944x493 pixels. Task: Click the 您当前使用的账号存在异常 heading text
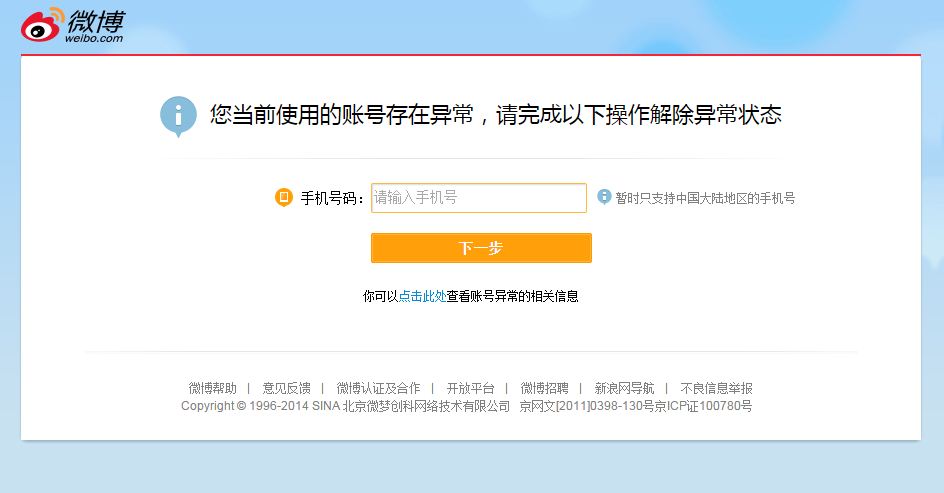point(341,115)
